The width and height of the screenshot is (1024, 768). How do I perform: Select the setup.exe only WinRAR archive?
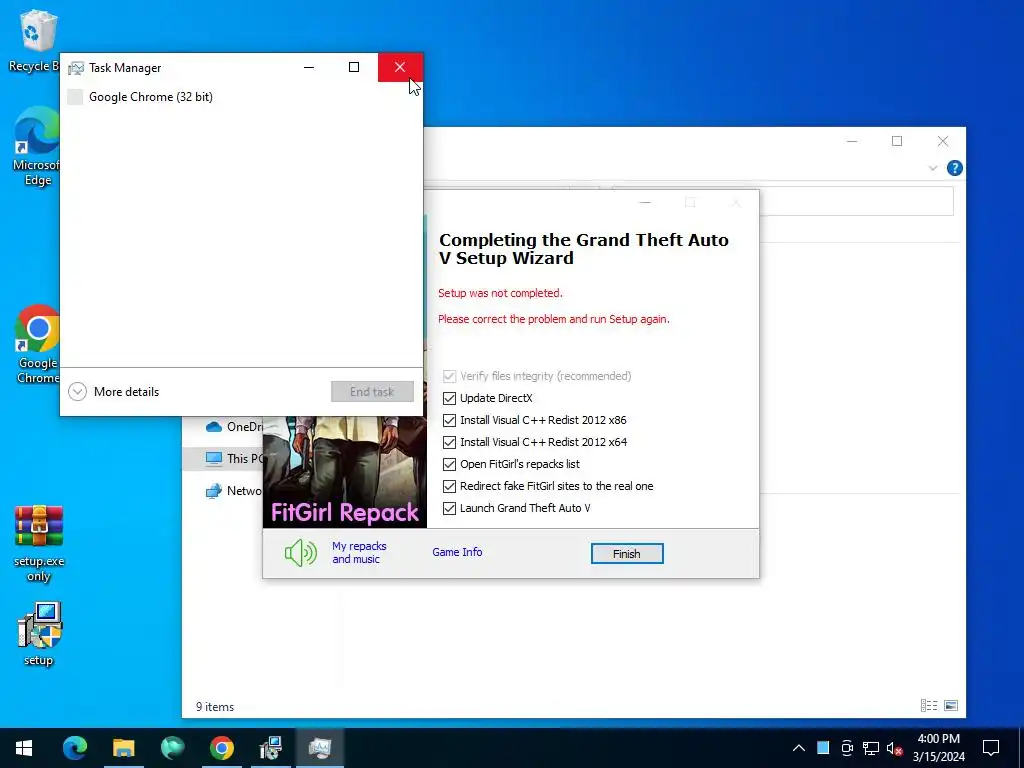39,542
